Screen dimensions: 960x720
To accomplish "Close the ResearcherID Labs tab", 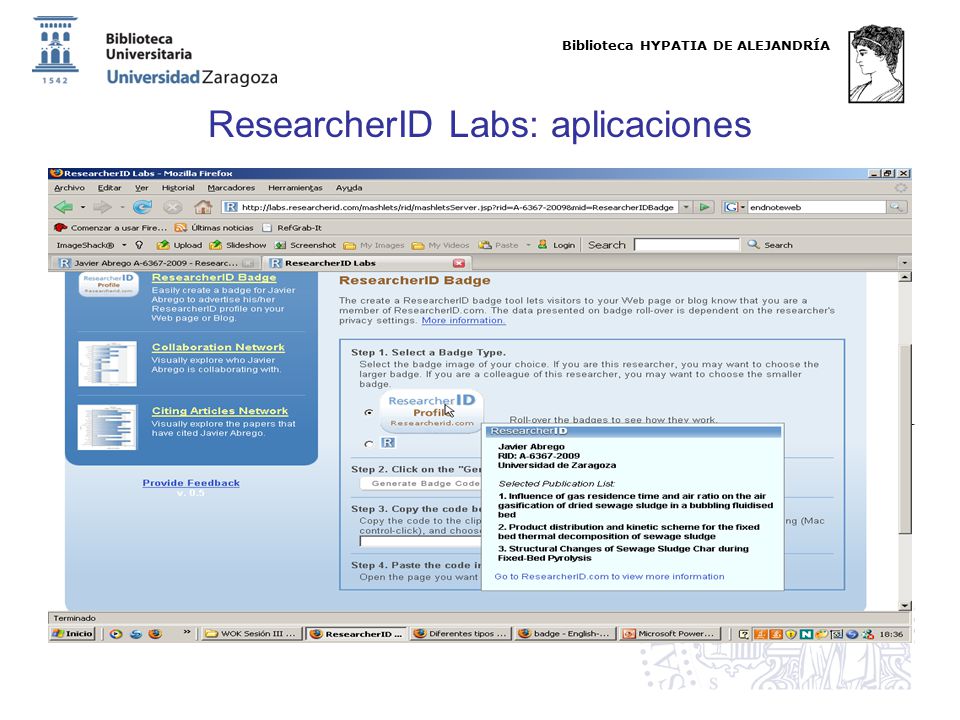I will point(459,263).
